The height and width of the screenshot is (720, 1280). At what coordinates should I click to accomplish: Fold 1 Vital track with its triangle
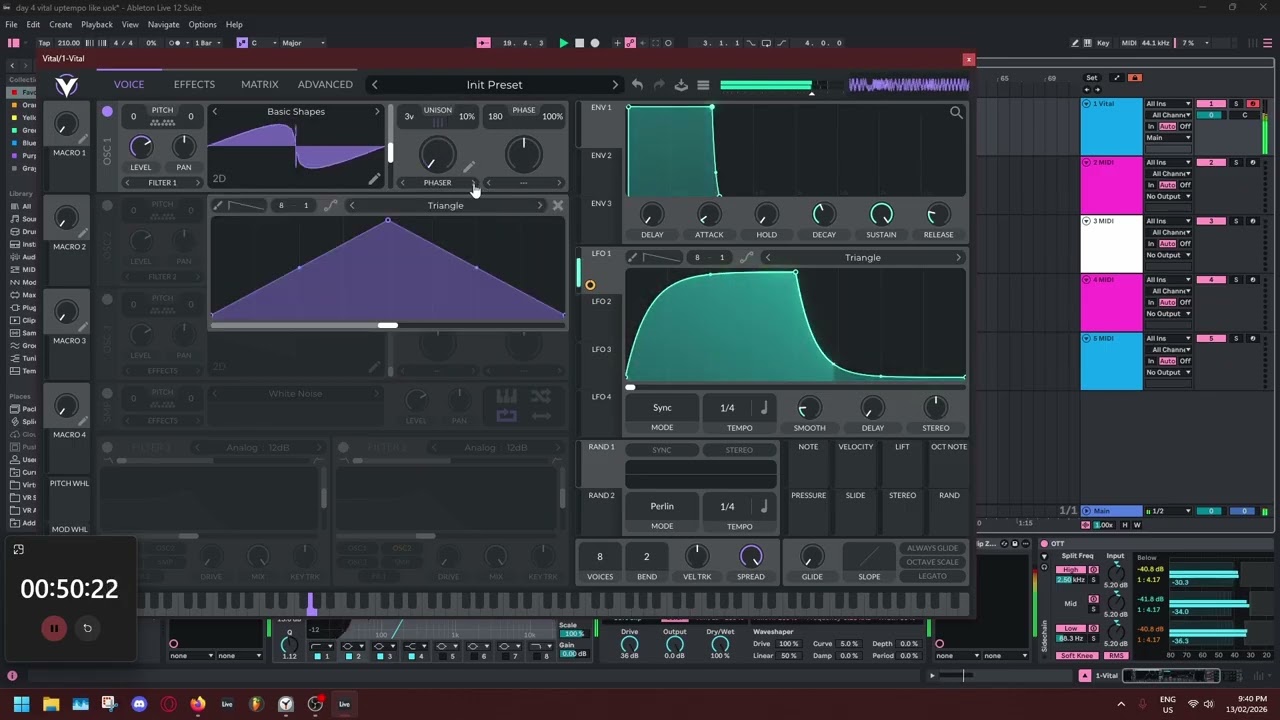tap(1086, 104)
